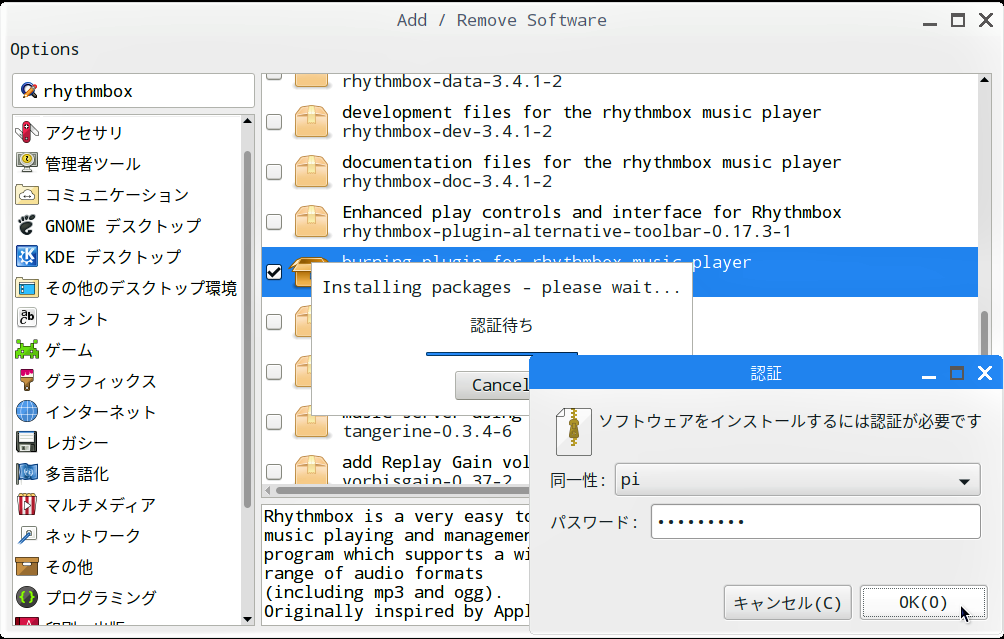The image size is (1004, 639).
Task: Select the その他 box icon
Action: tap(27, 566)
